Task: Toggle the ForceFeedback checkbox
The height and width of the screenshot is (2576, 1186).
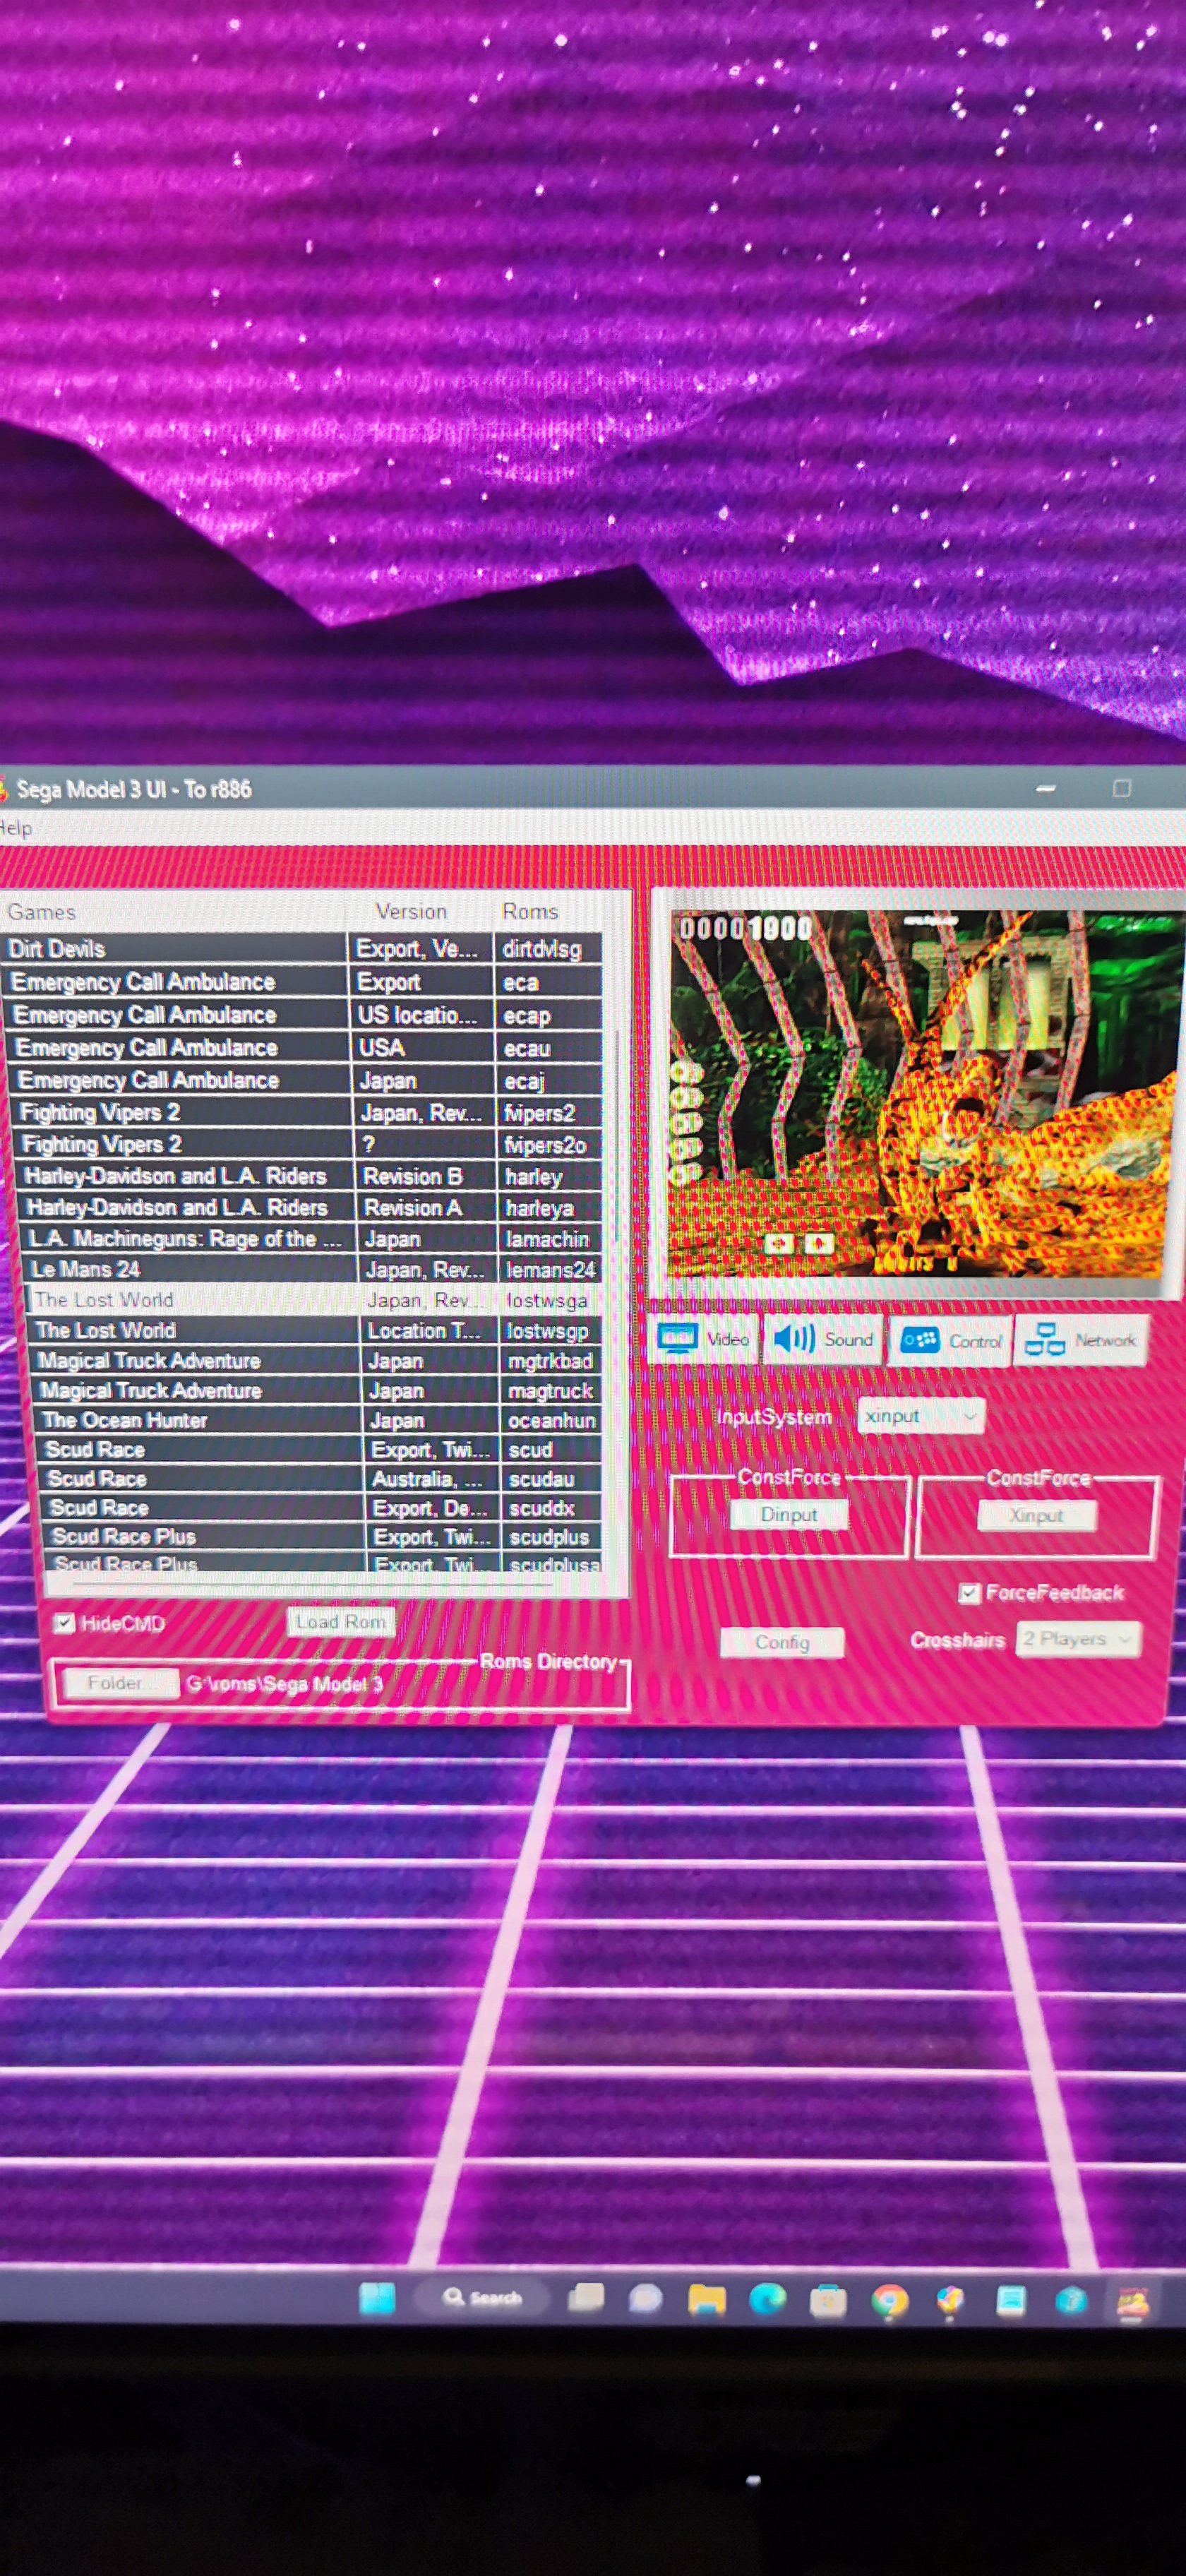Action: (969, 1593)
